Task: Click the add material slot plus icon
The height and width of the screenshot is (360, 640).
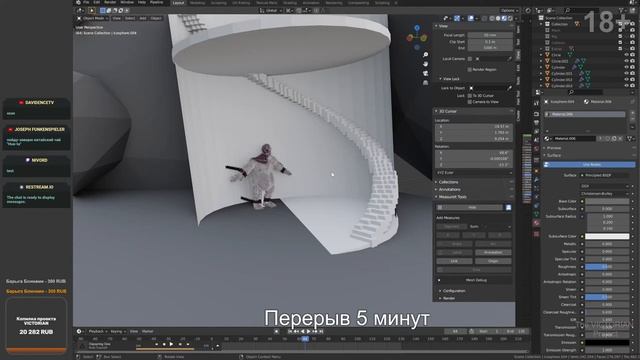Action: [632, 114]
